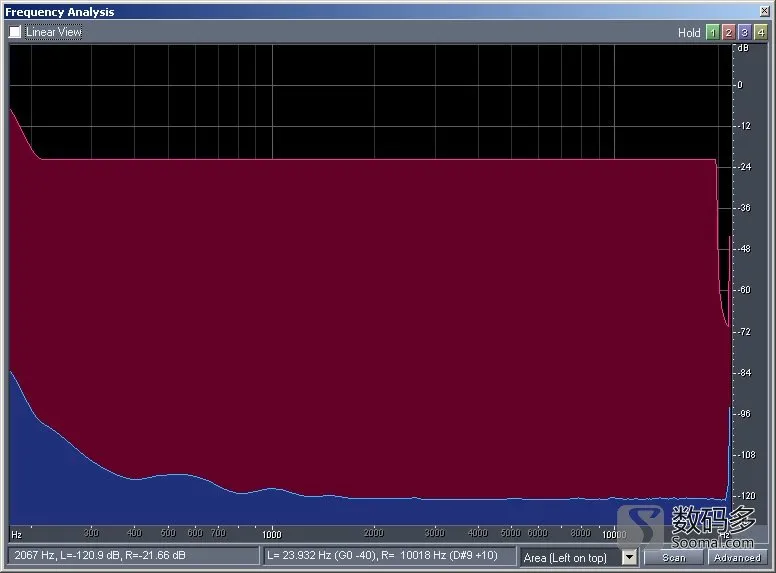Image resolution: width=776 pixels, height=573 pixels.
Task: Click the 2000 Hz axis label
Action: [x=374, y=533]
